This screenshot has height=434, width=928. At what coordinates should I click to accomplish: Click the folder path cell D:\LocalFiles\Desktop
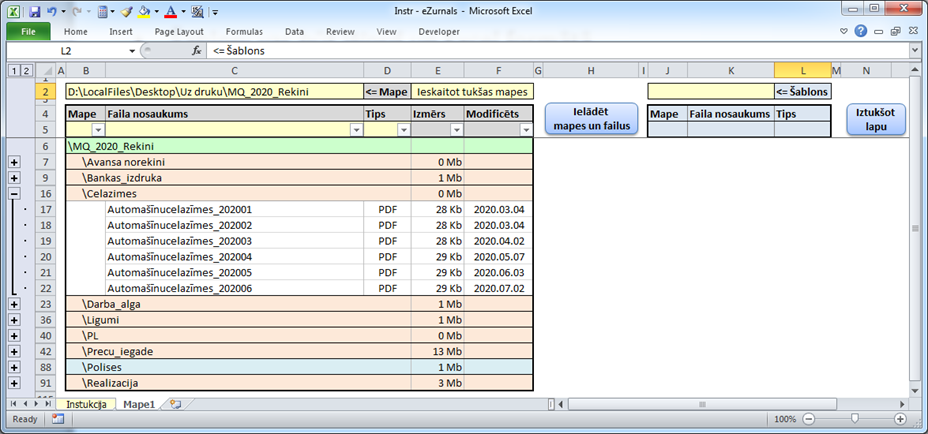[214, 92]
